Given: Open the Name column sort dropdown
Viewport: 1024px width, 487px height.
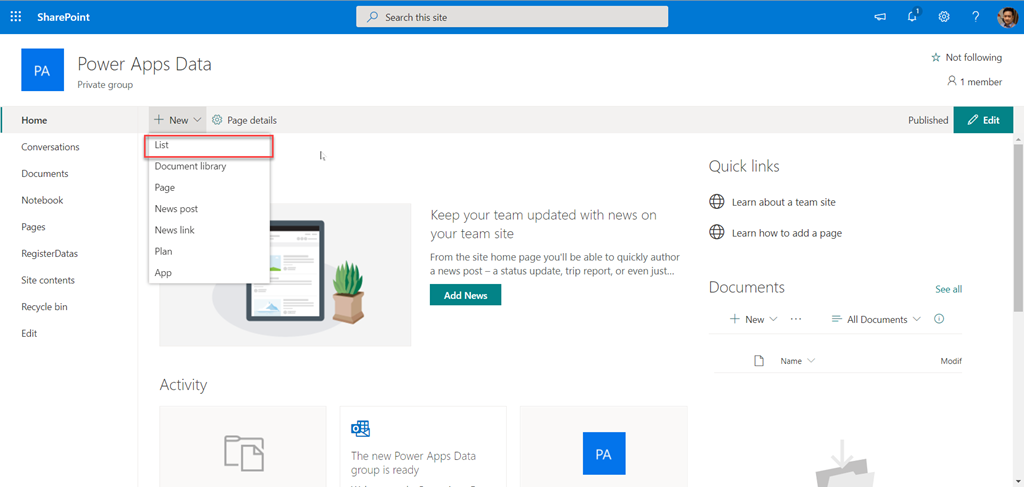Looking at the screenshot, I should click(x=798, y=361).
